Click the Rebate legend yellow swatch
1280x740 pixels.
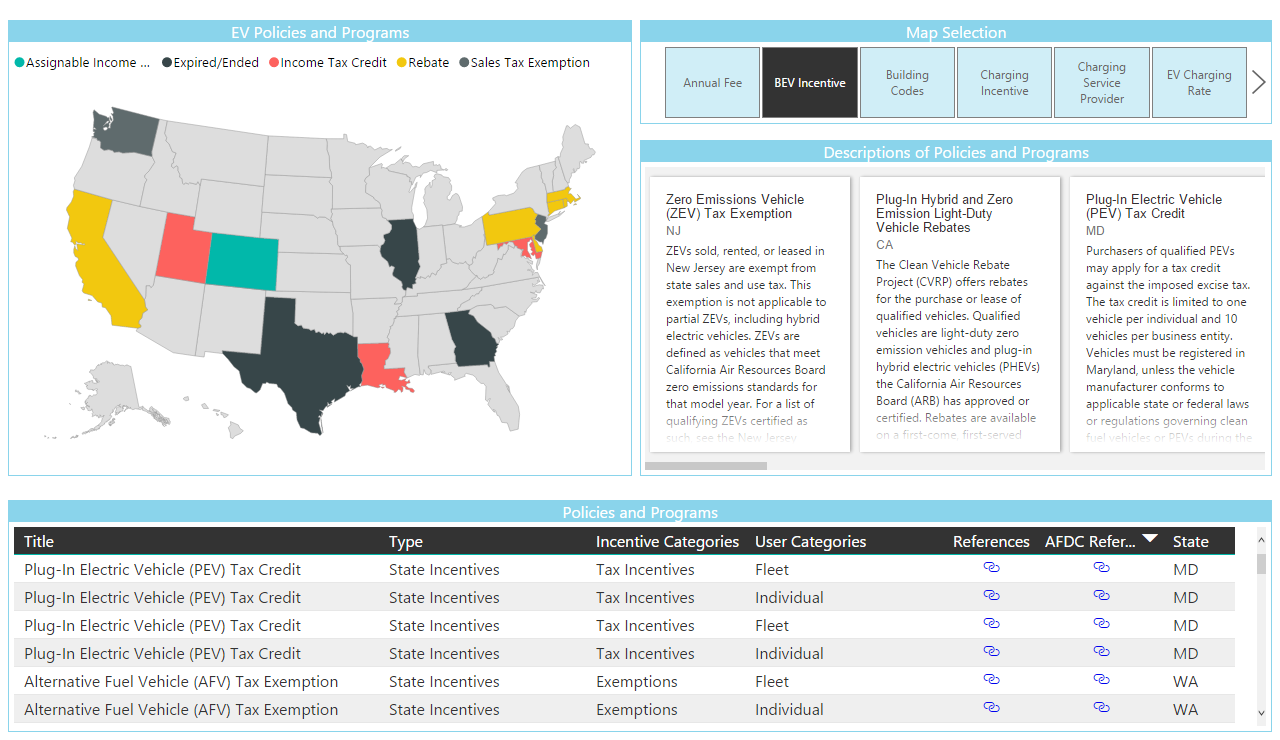(402, 63)
